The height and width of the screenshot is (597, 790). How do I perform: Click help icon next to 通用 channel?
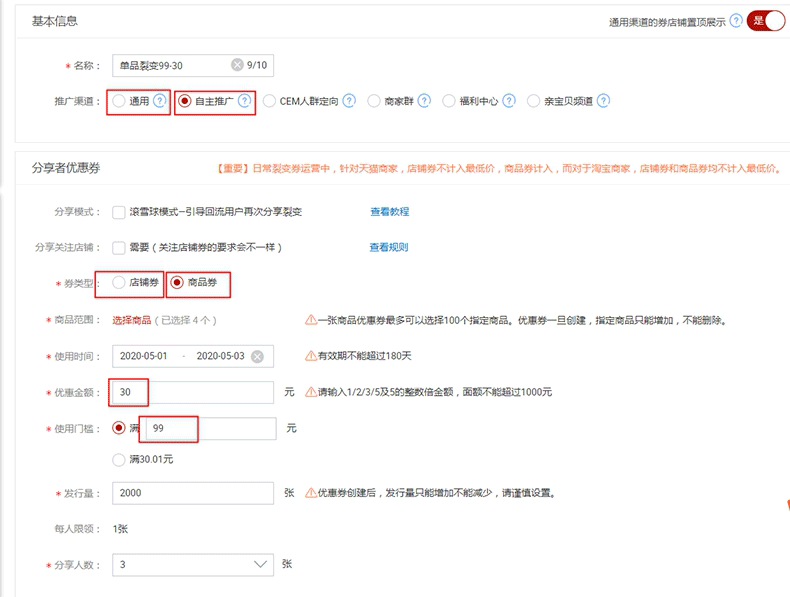(160, 101)
